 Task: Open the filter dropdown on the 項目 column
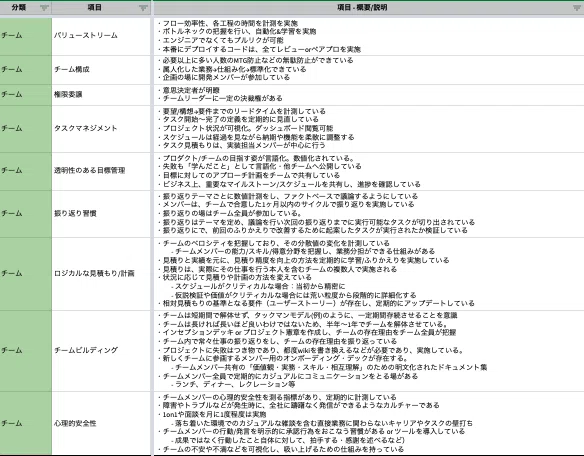pyautogui.click(x=143, y=8)
